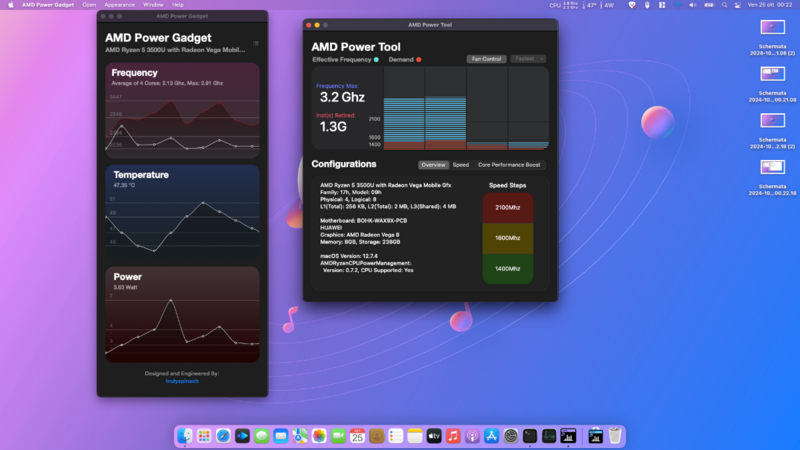Select Schermata 2024-10...00.22.18 desktop file
800x450 pixels.
click(x=772, y=178)
